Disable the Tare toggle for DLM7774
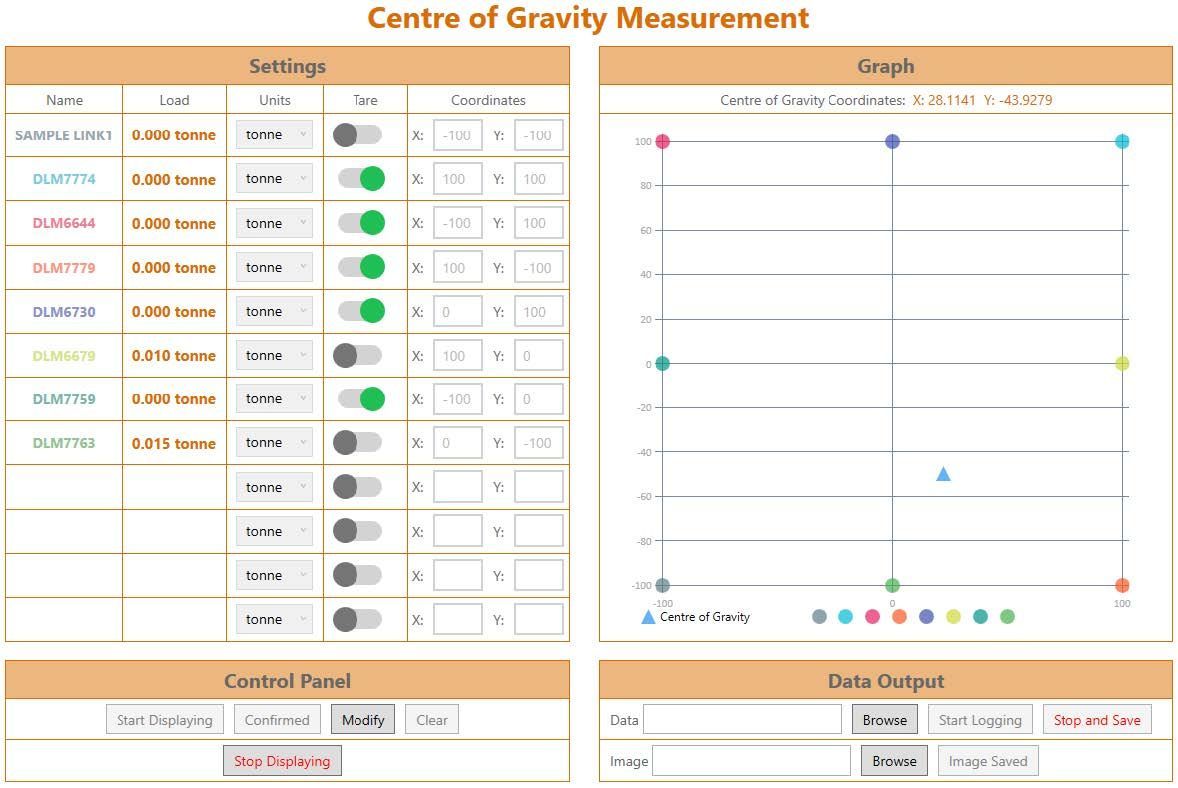1178x788 pixels. [364, 178]
